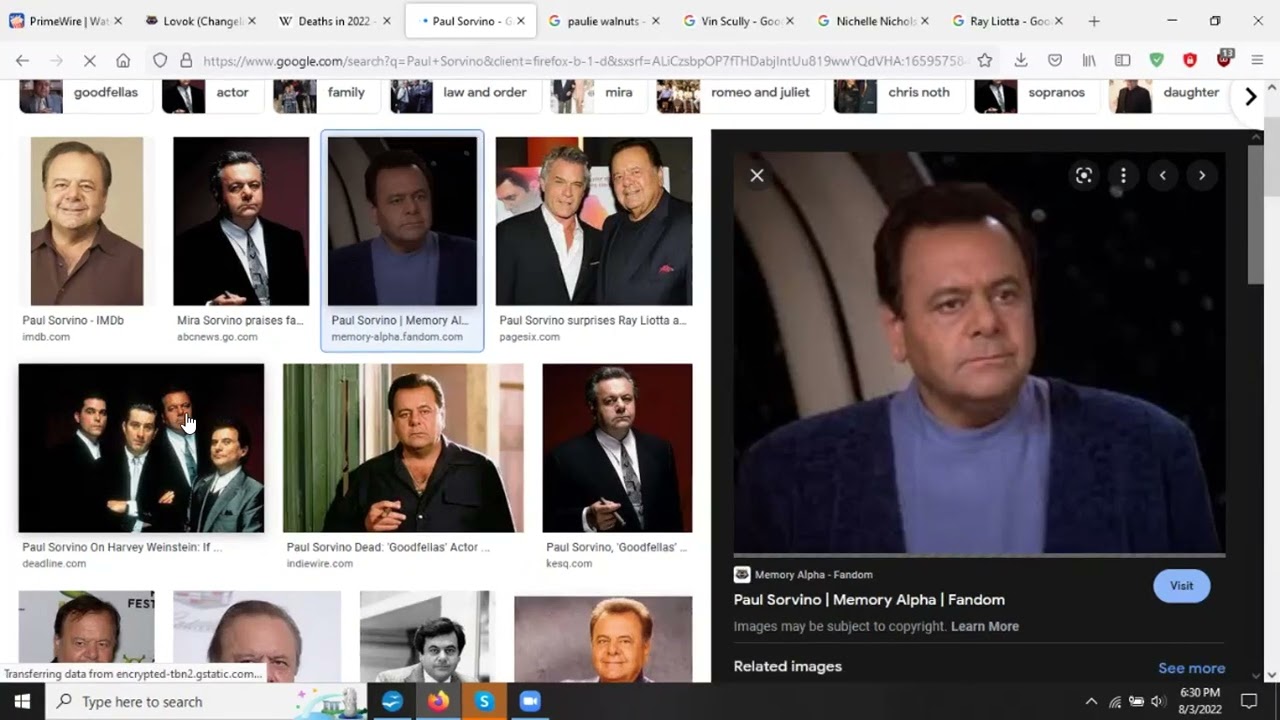Visit the Memory Alpha source page
Image resolution: width=1280 pixels, height=720 pixels.
click(1181, 586)
